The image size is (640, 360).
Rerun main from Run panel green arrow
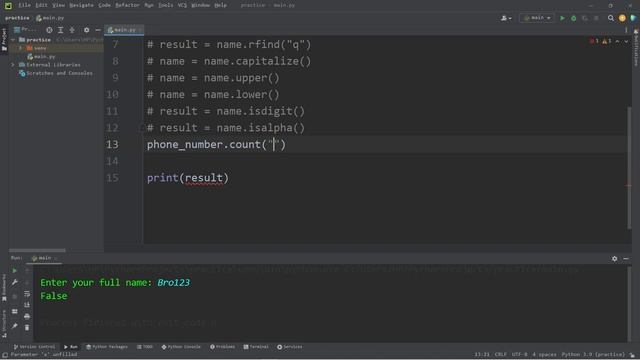(x=15, y=270)
